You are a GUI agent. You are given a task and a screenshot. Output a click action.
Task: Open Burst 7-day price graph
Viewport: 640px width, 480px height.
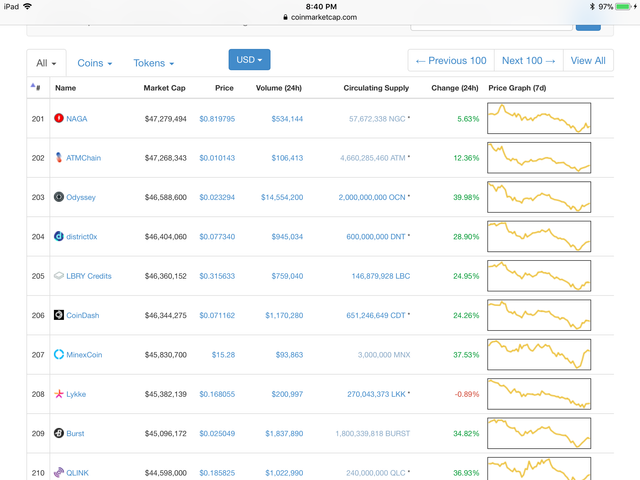click(539, 433)
